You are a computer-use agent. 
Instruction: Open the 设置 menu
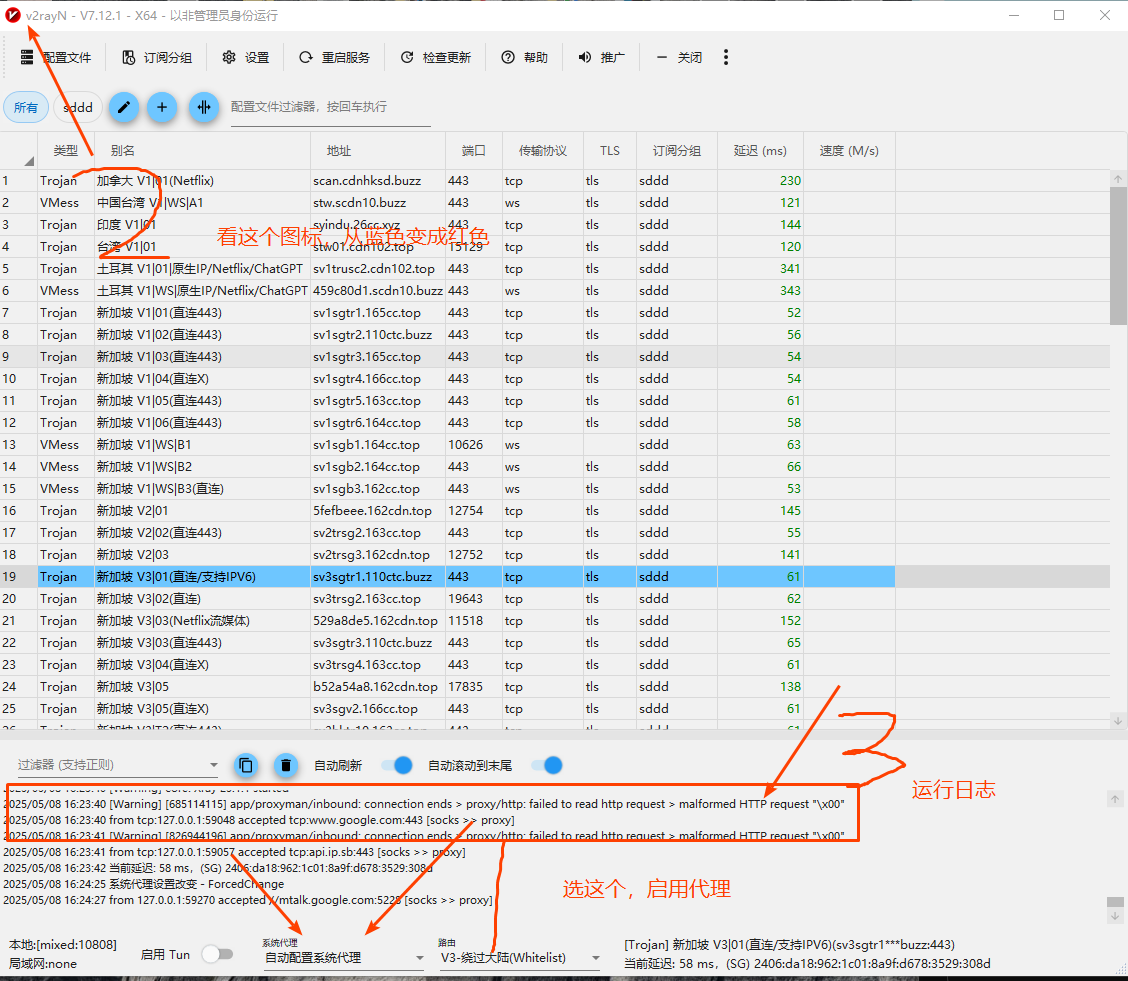click(245, 58)
